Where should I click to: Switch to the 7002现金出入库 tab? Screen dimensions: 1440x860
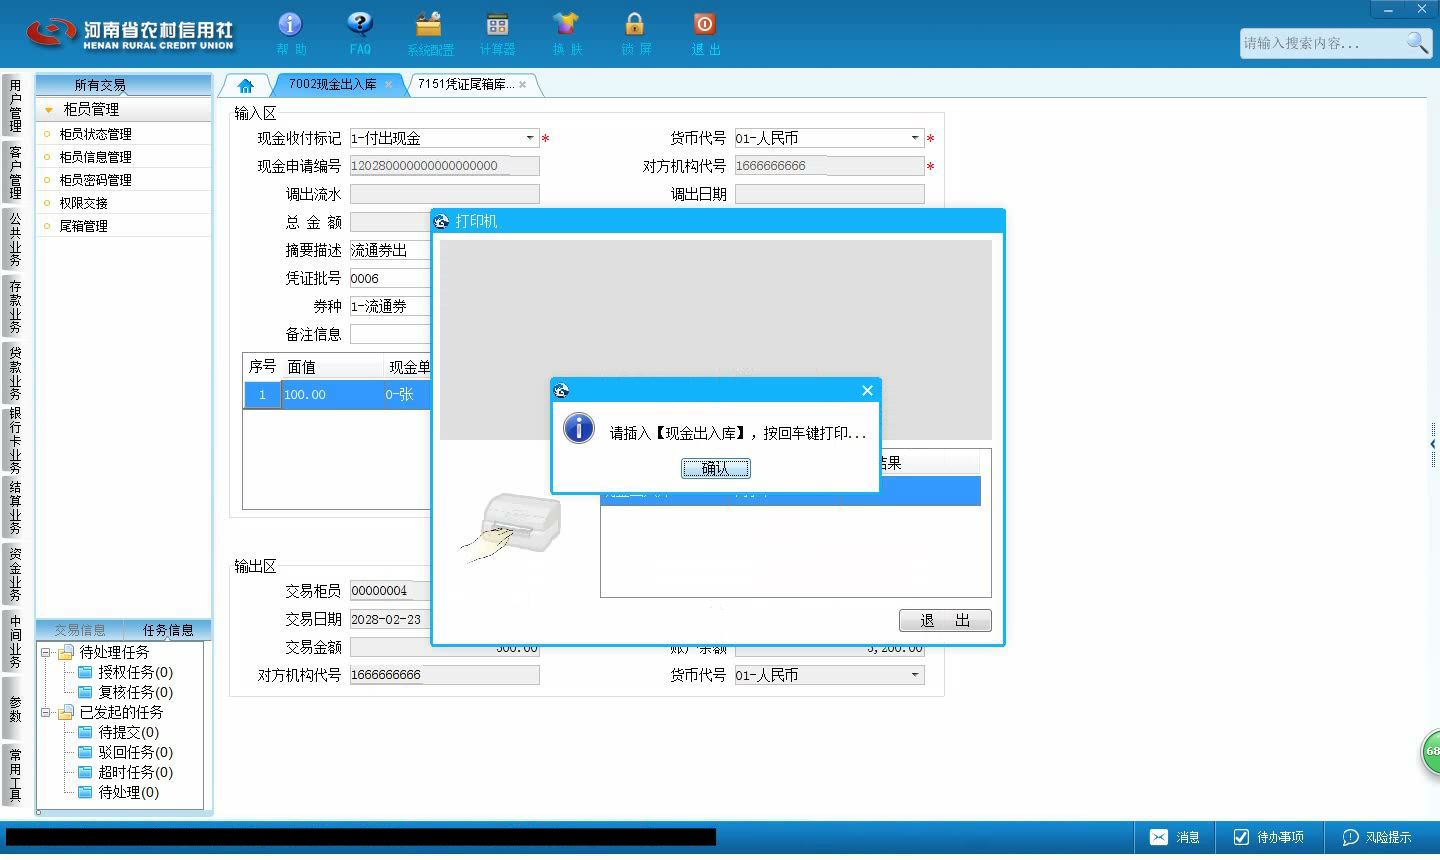(x=332, y=85)
